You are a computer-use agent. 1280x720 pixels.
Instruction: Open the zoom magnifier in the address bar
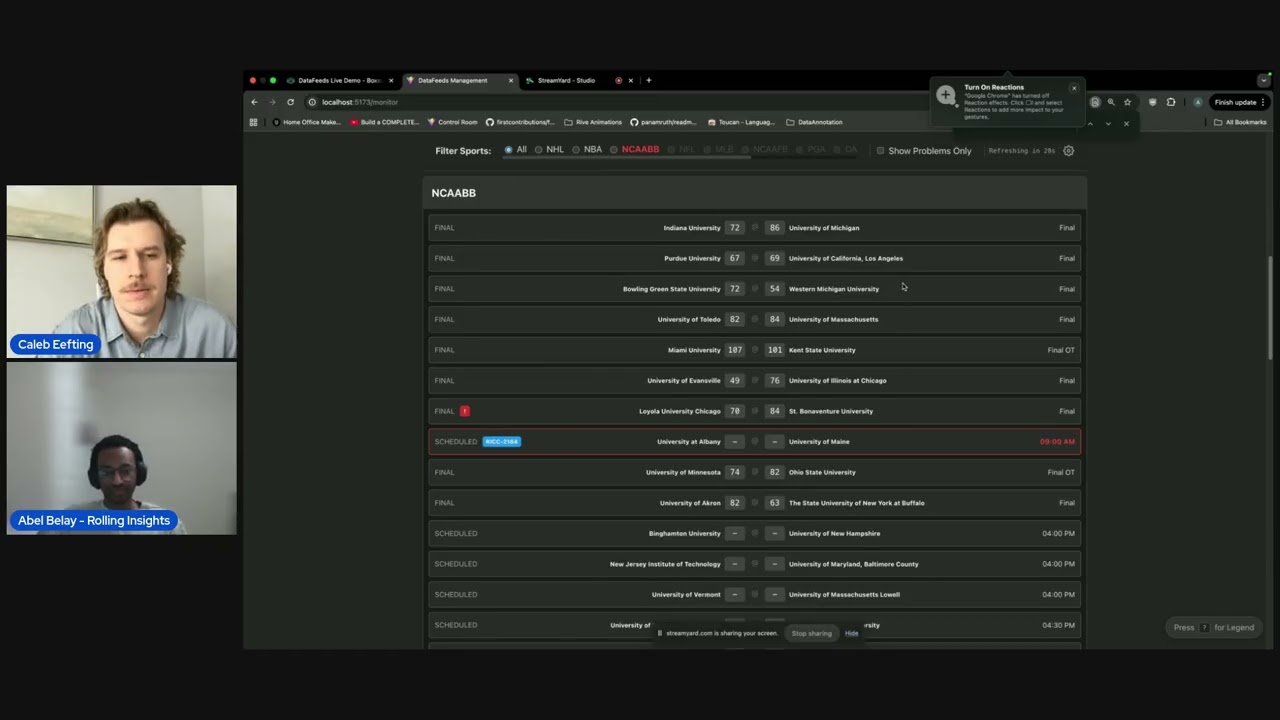coord(1111,102)
